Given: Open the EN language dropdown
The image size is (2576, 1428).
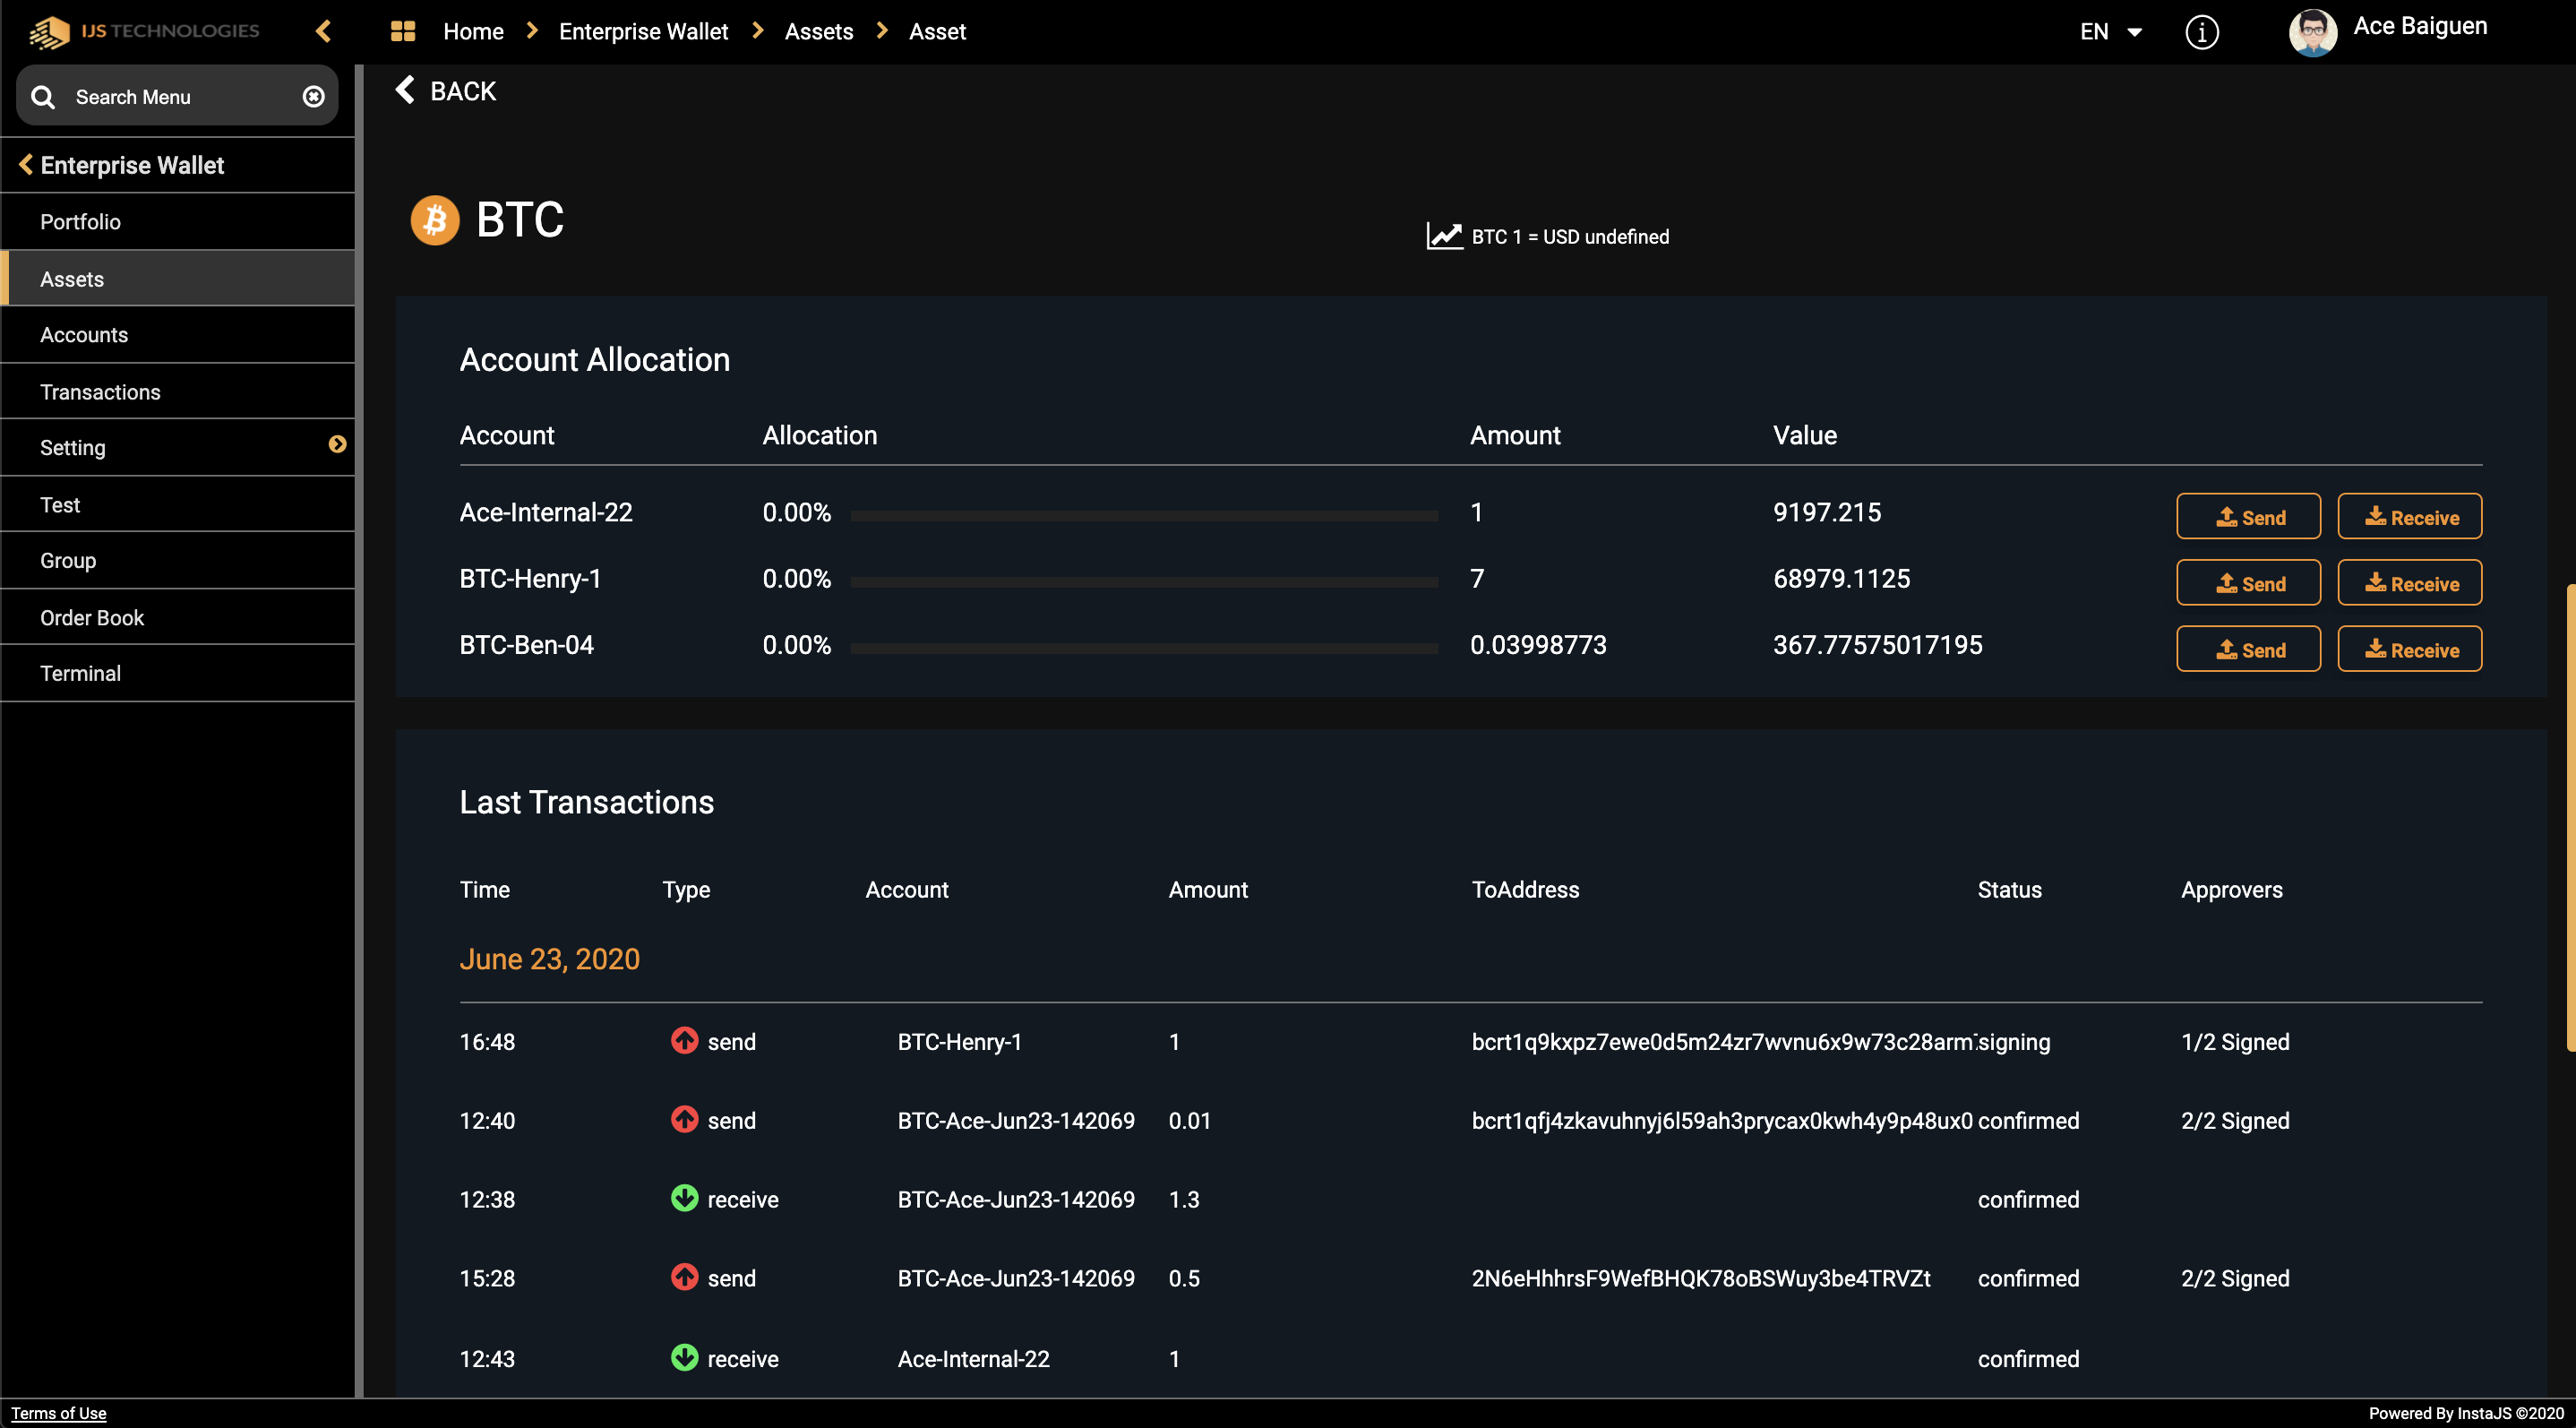Looking at the screenshot, I should (2110, 32).
